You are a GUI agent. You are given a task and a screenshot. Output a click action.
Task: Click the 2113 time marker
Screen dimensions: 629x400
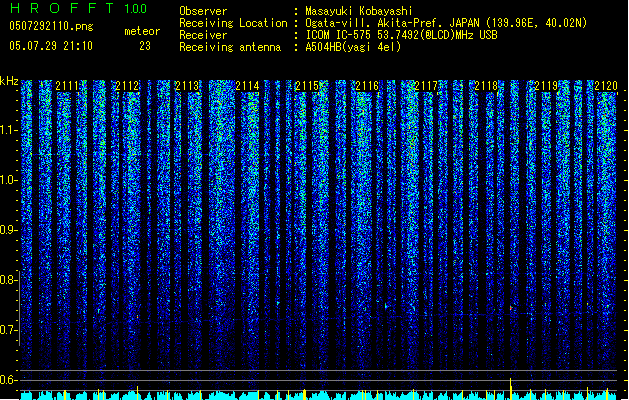click(x=187, y=86)
